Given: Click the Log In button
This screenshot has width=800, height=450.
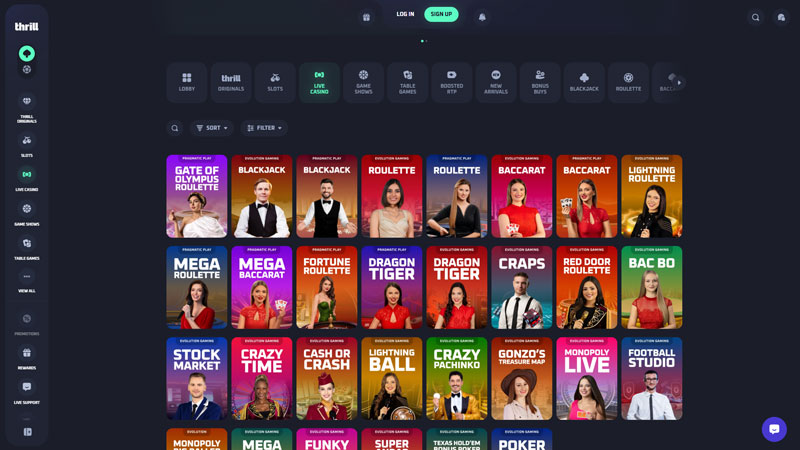Looking at the screenshot, I should click(x=405, y=14).
